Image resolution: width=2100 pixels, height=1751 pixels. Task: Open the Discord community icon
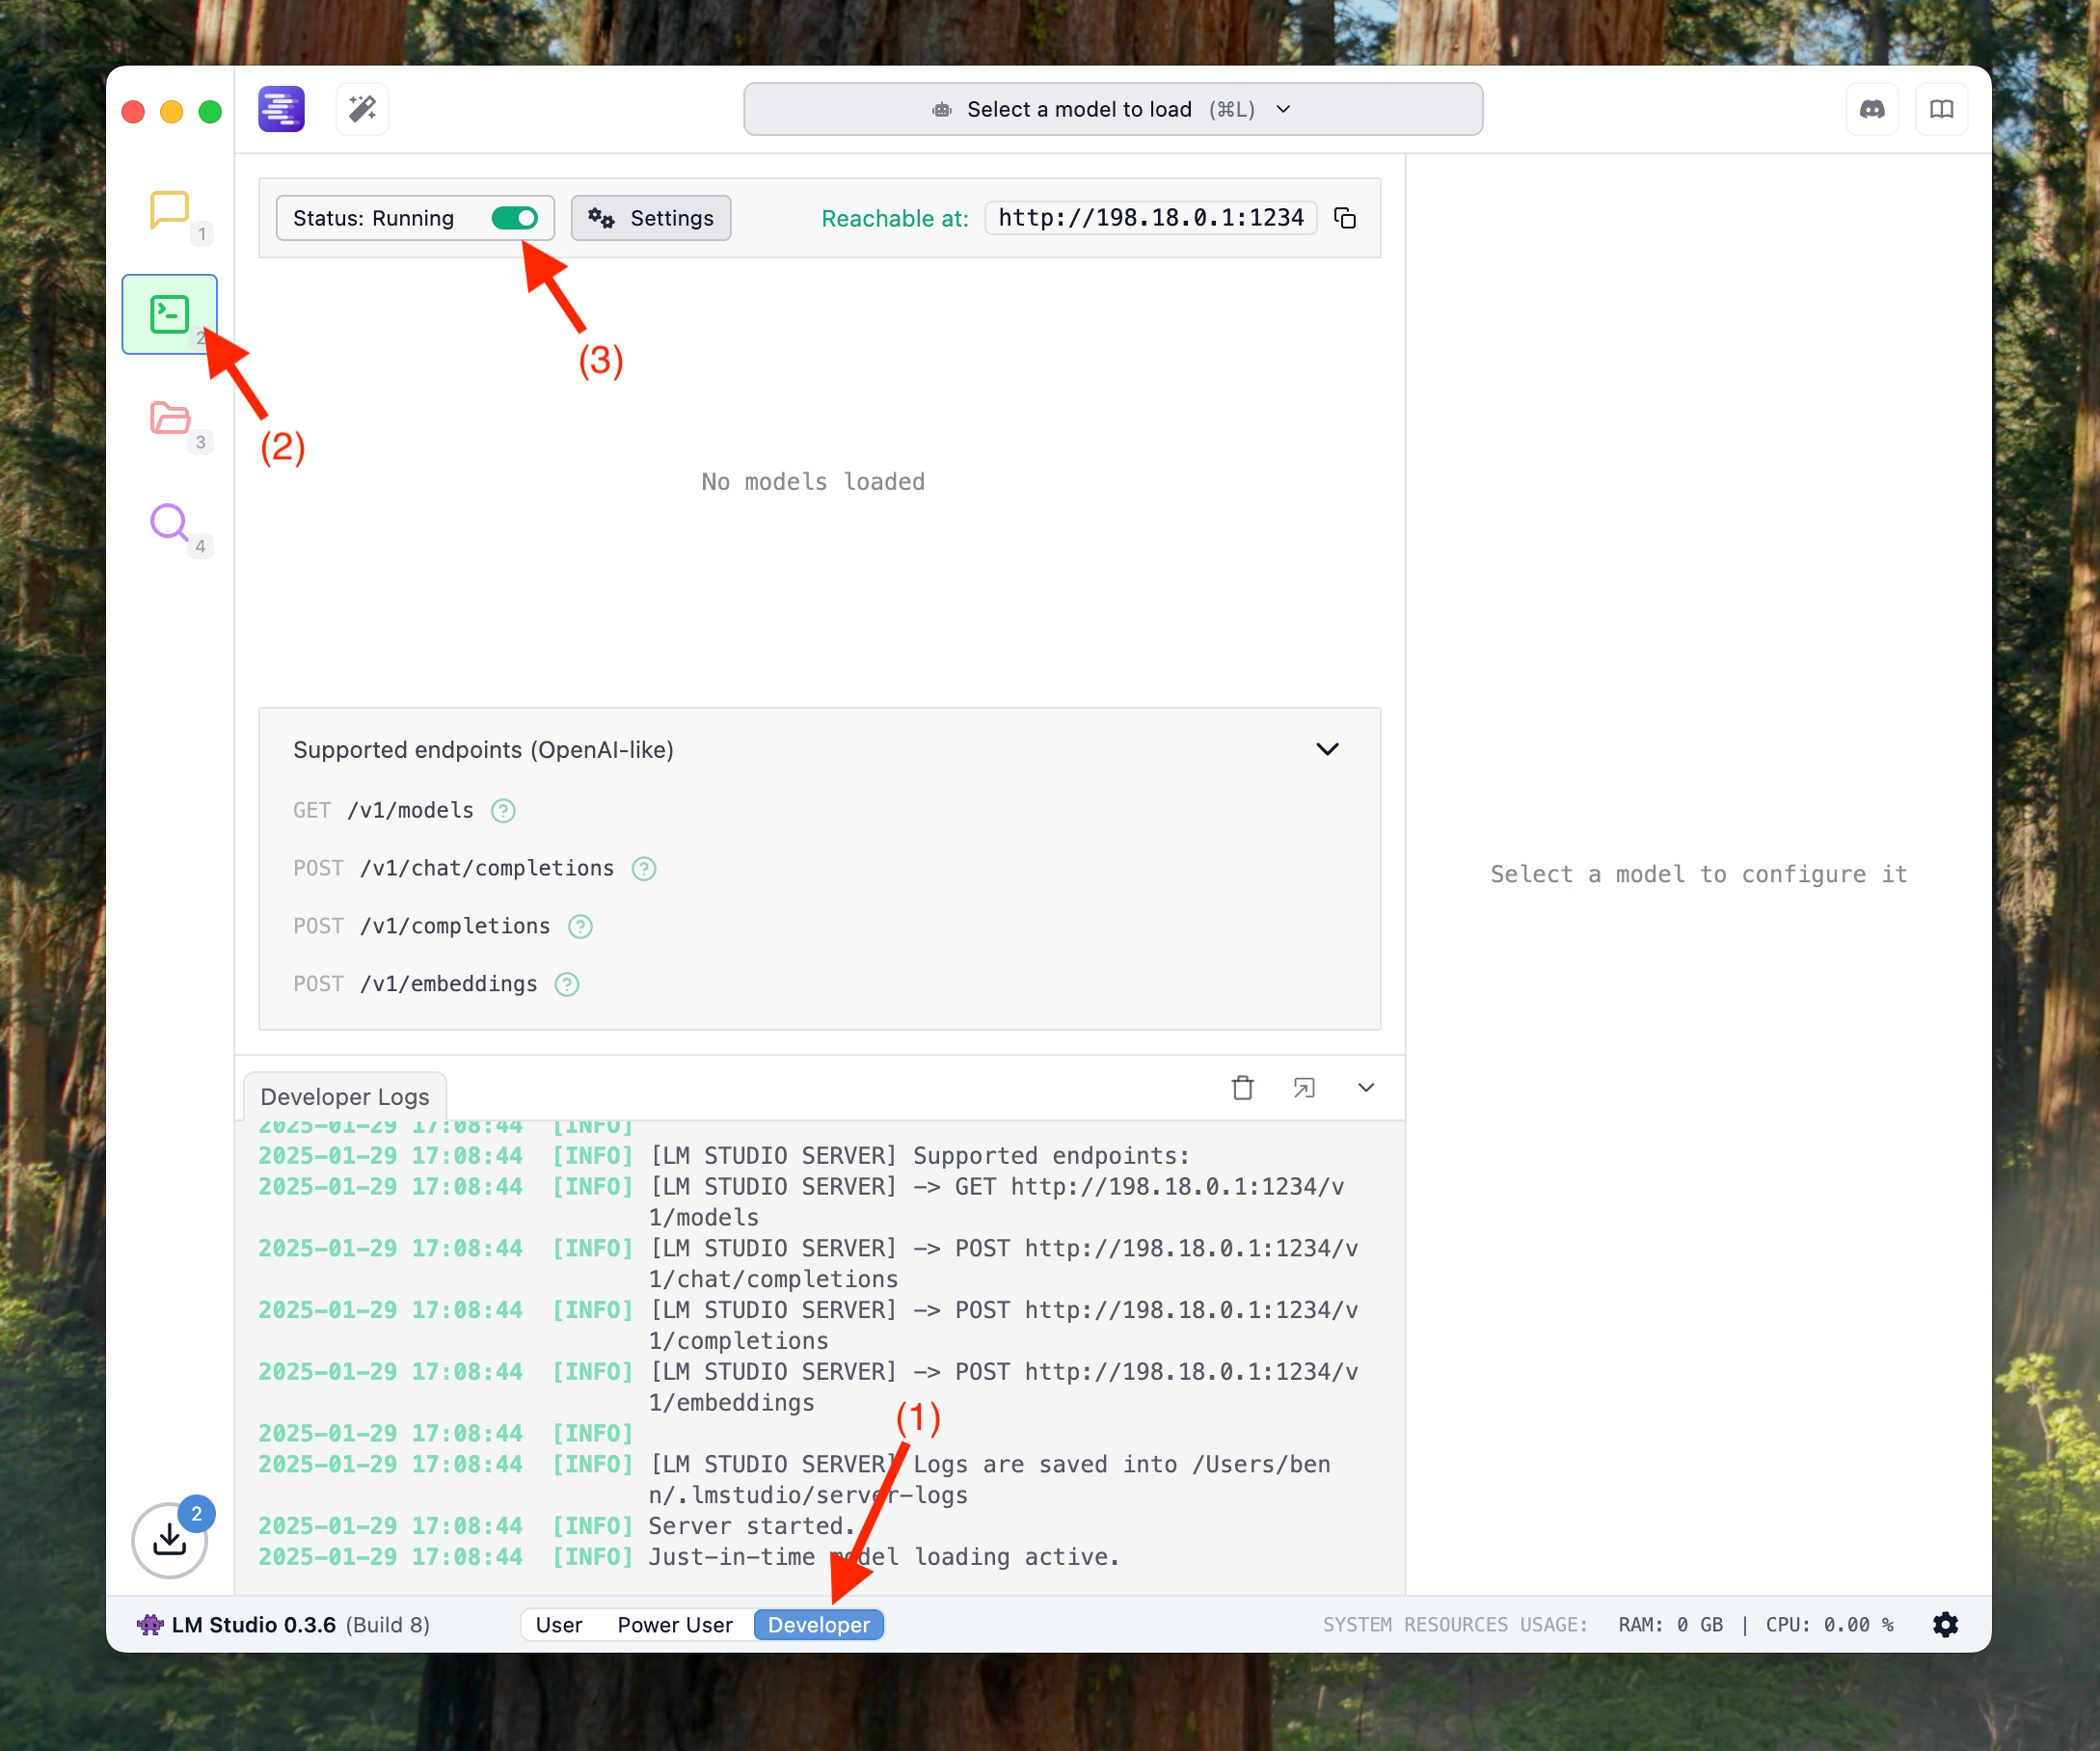point(1872,109)
